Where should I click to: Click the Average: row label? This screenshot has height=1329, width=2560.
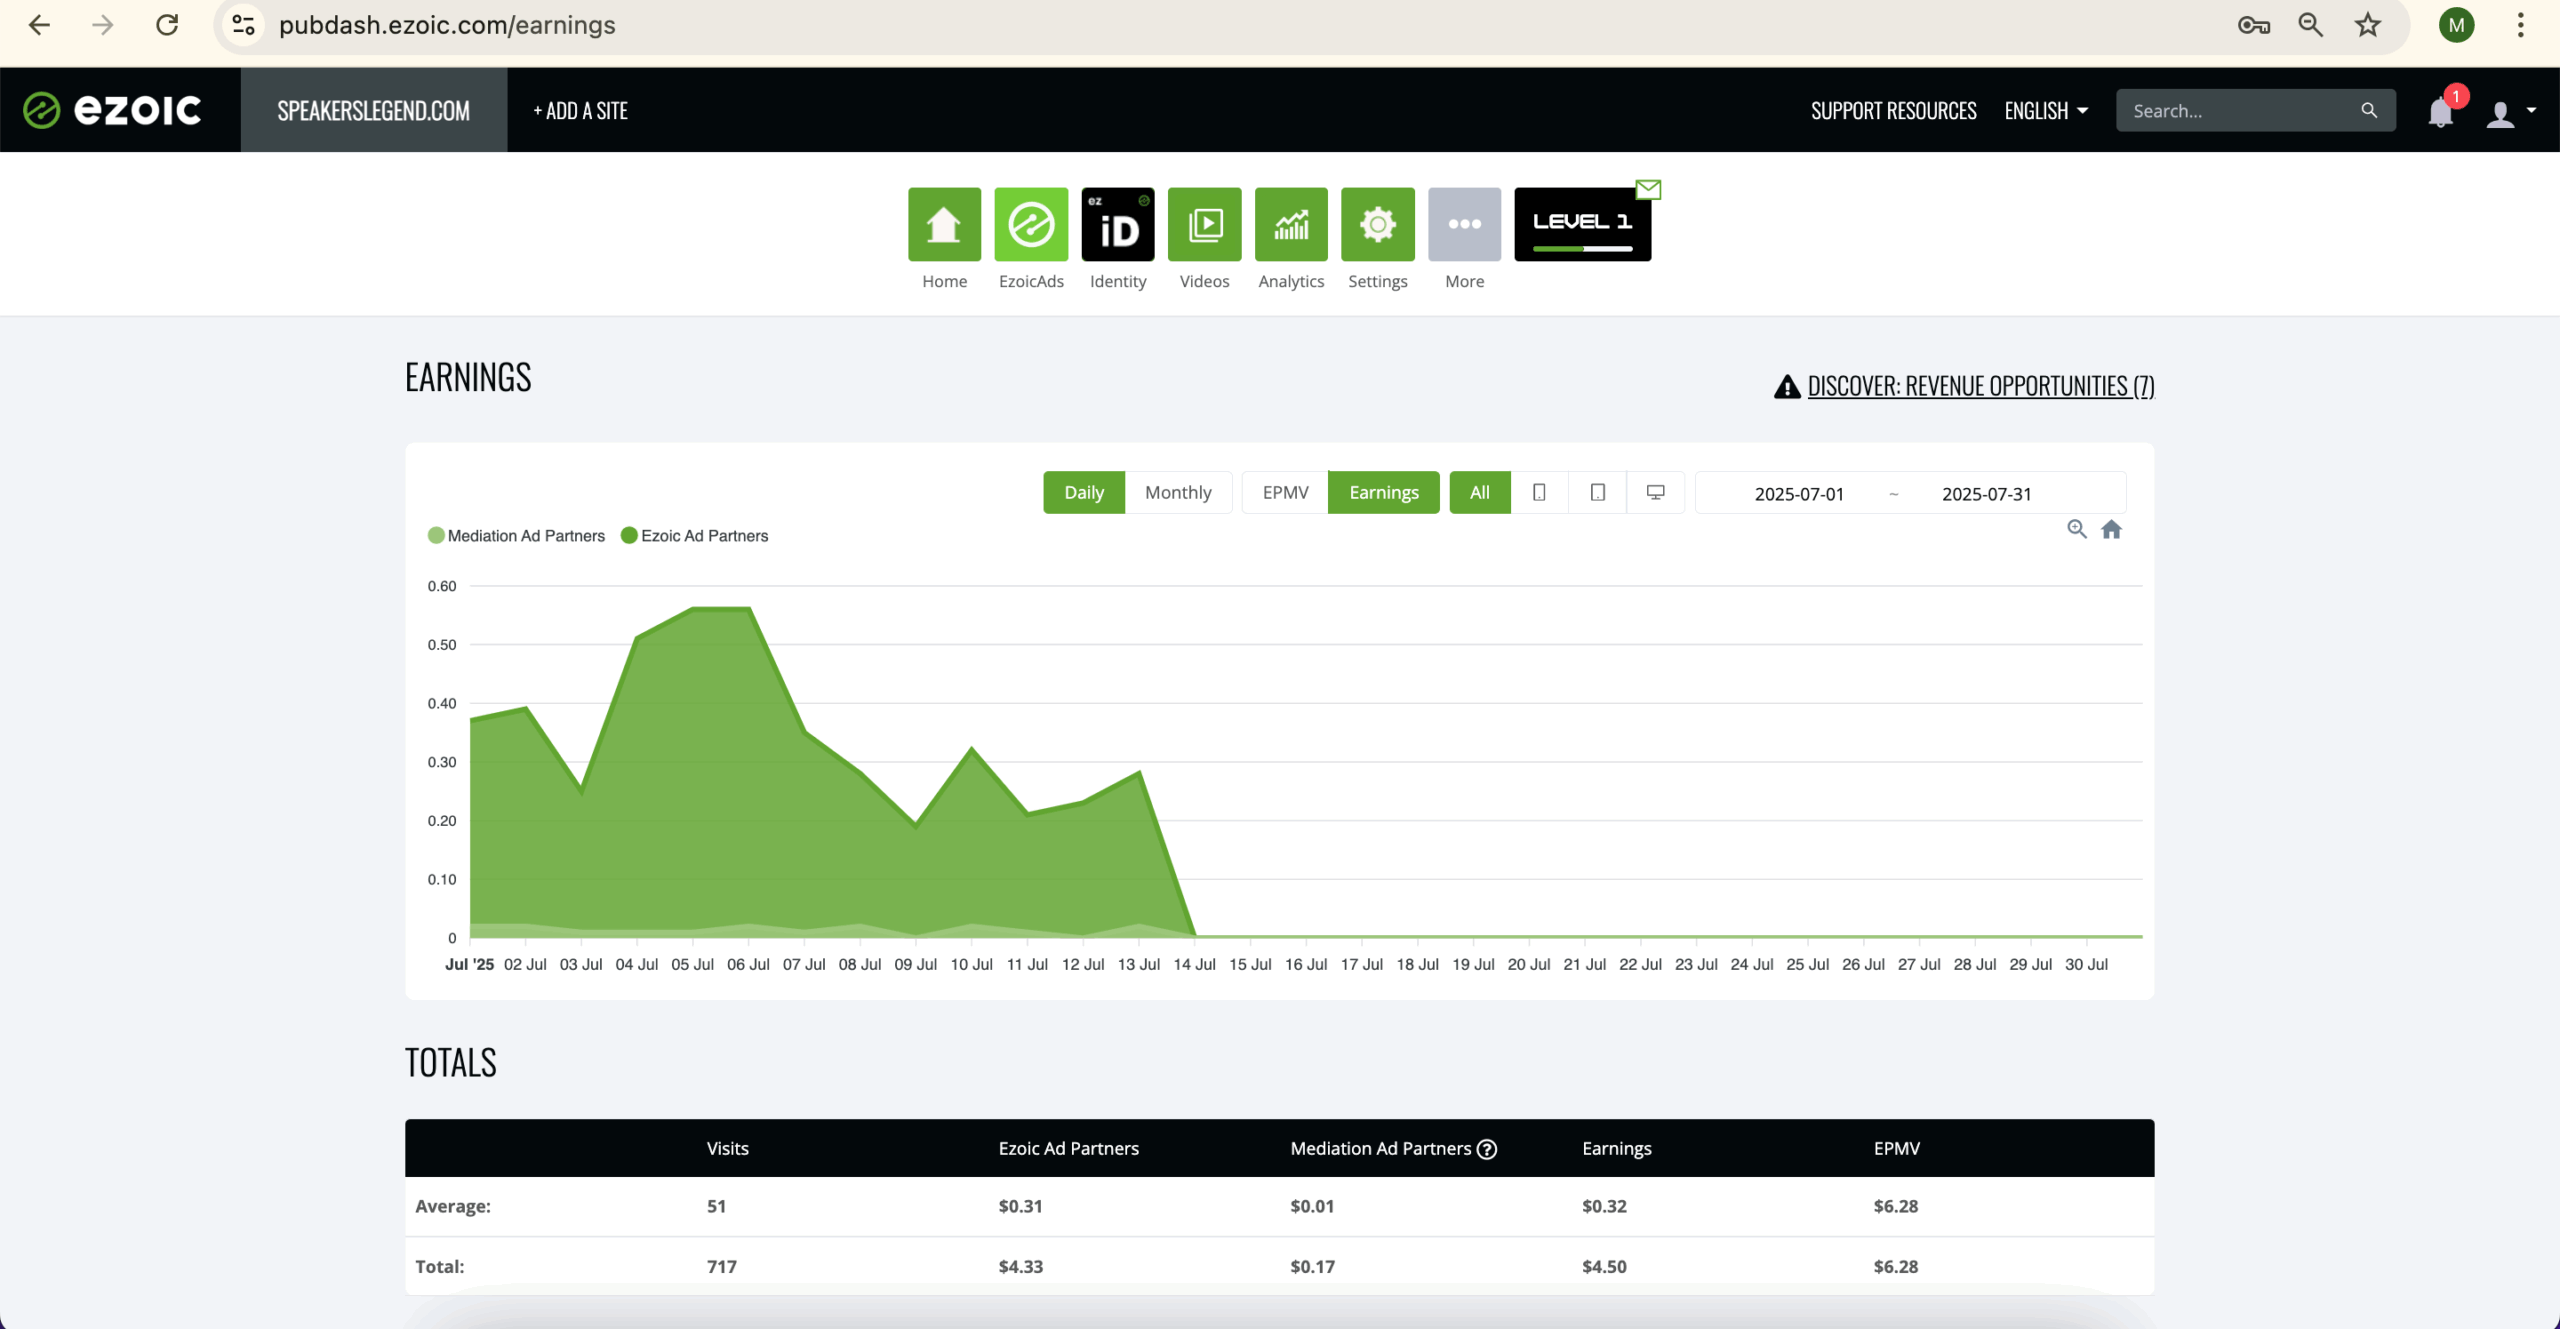453,1207
